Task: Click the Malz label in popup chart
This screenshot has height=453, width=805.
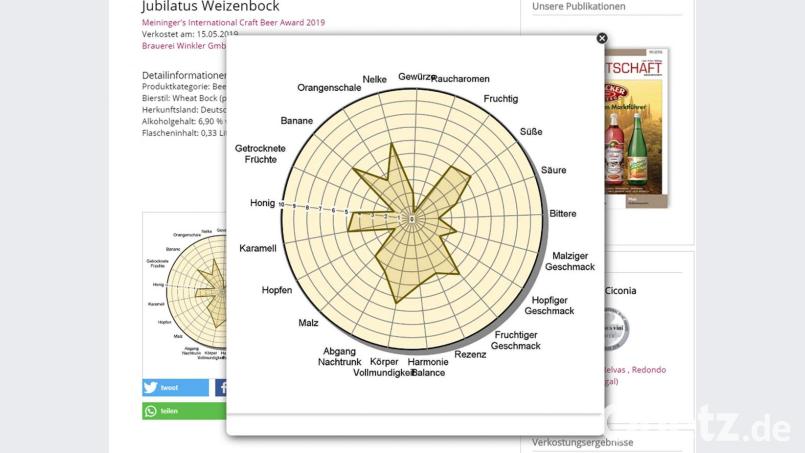Action: [x=308, y=323]
